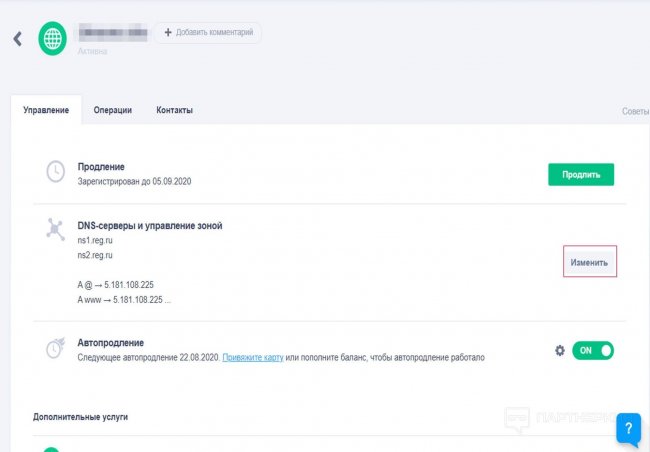Switch to the Управление tab
The height and width of the screenshot is (452, 650).
pos(46,110)
